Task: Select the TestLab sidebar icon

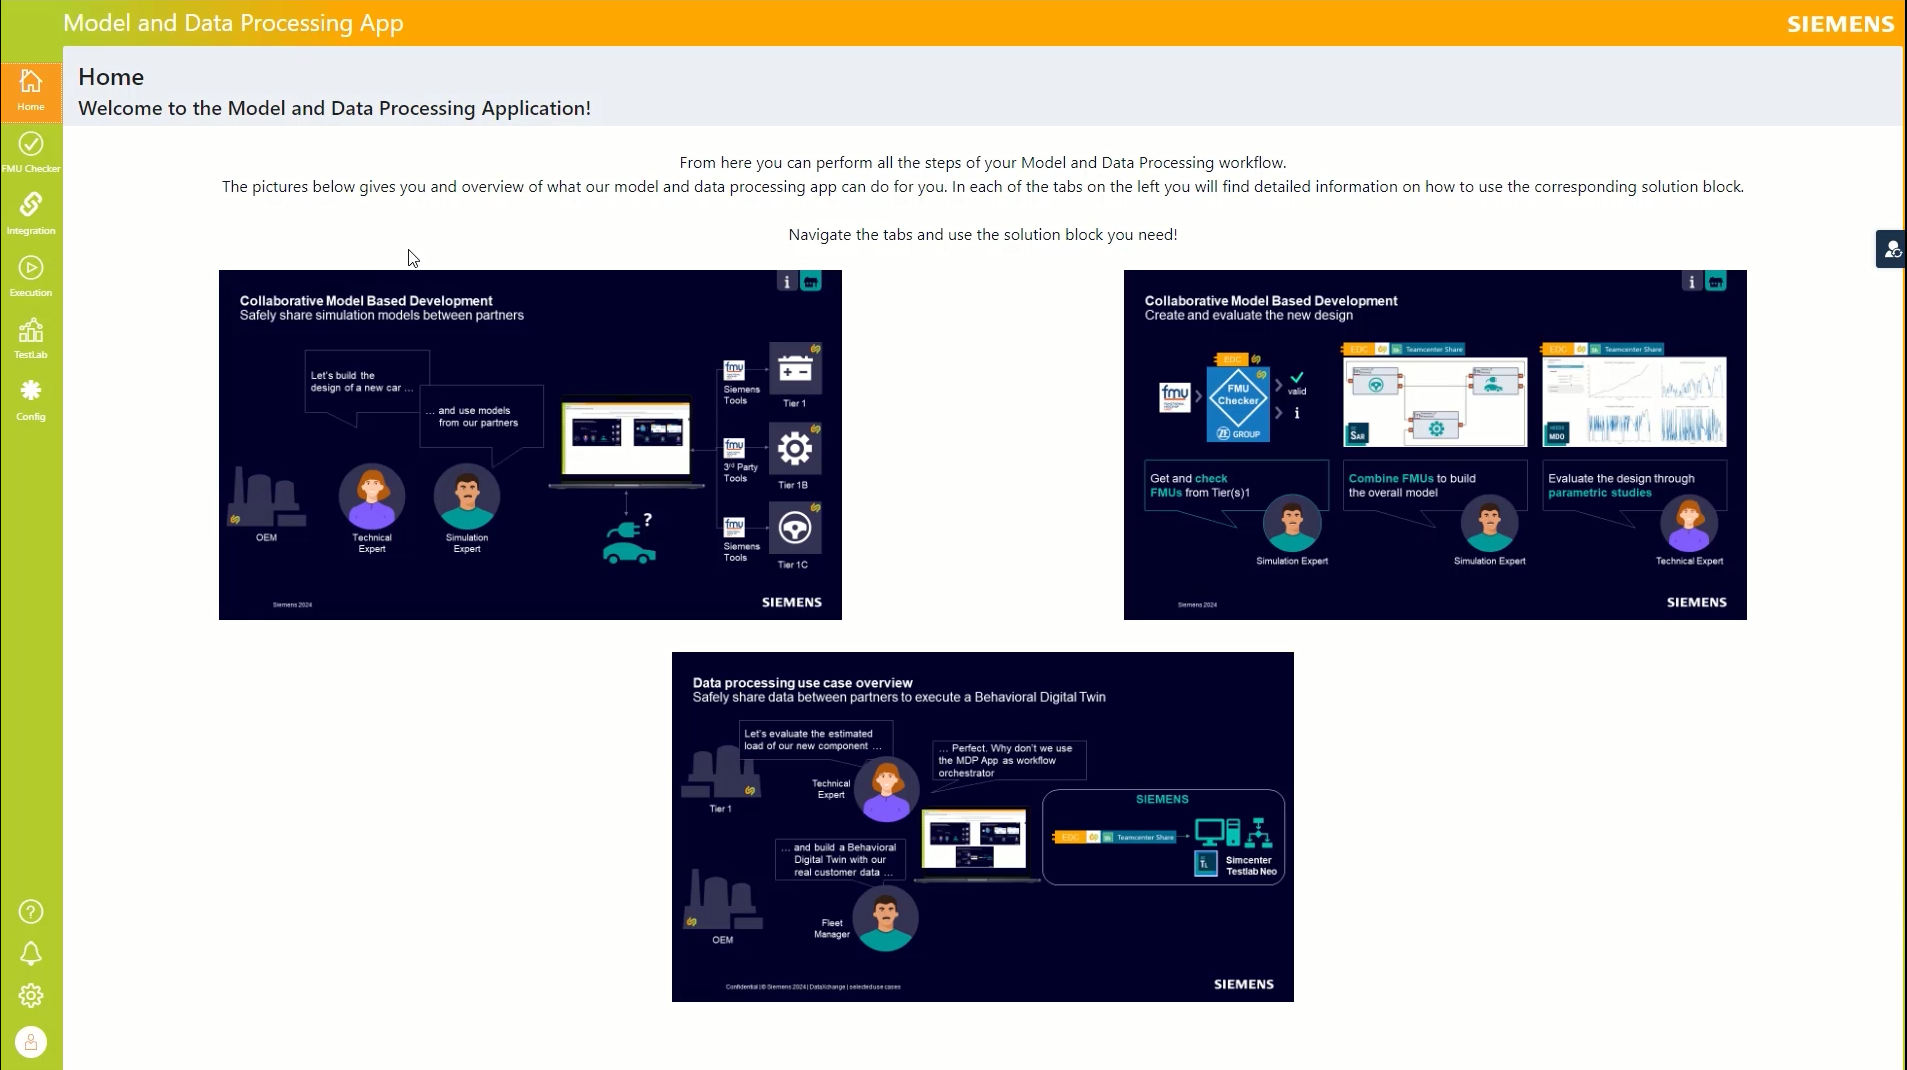Action: [x=31, y=338]
